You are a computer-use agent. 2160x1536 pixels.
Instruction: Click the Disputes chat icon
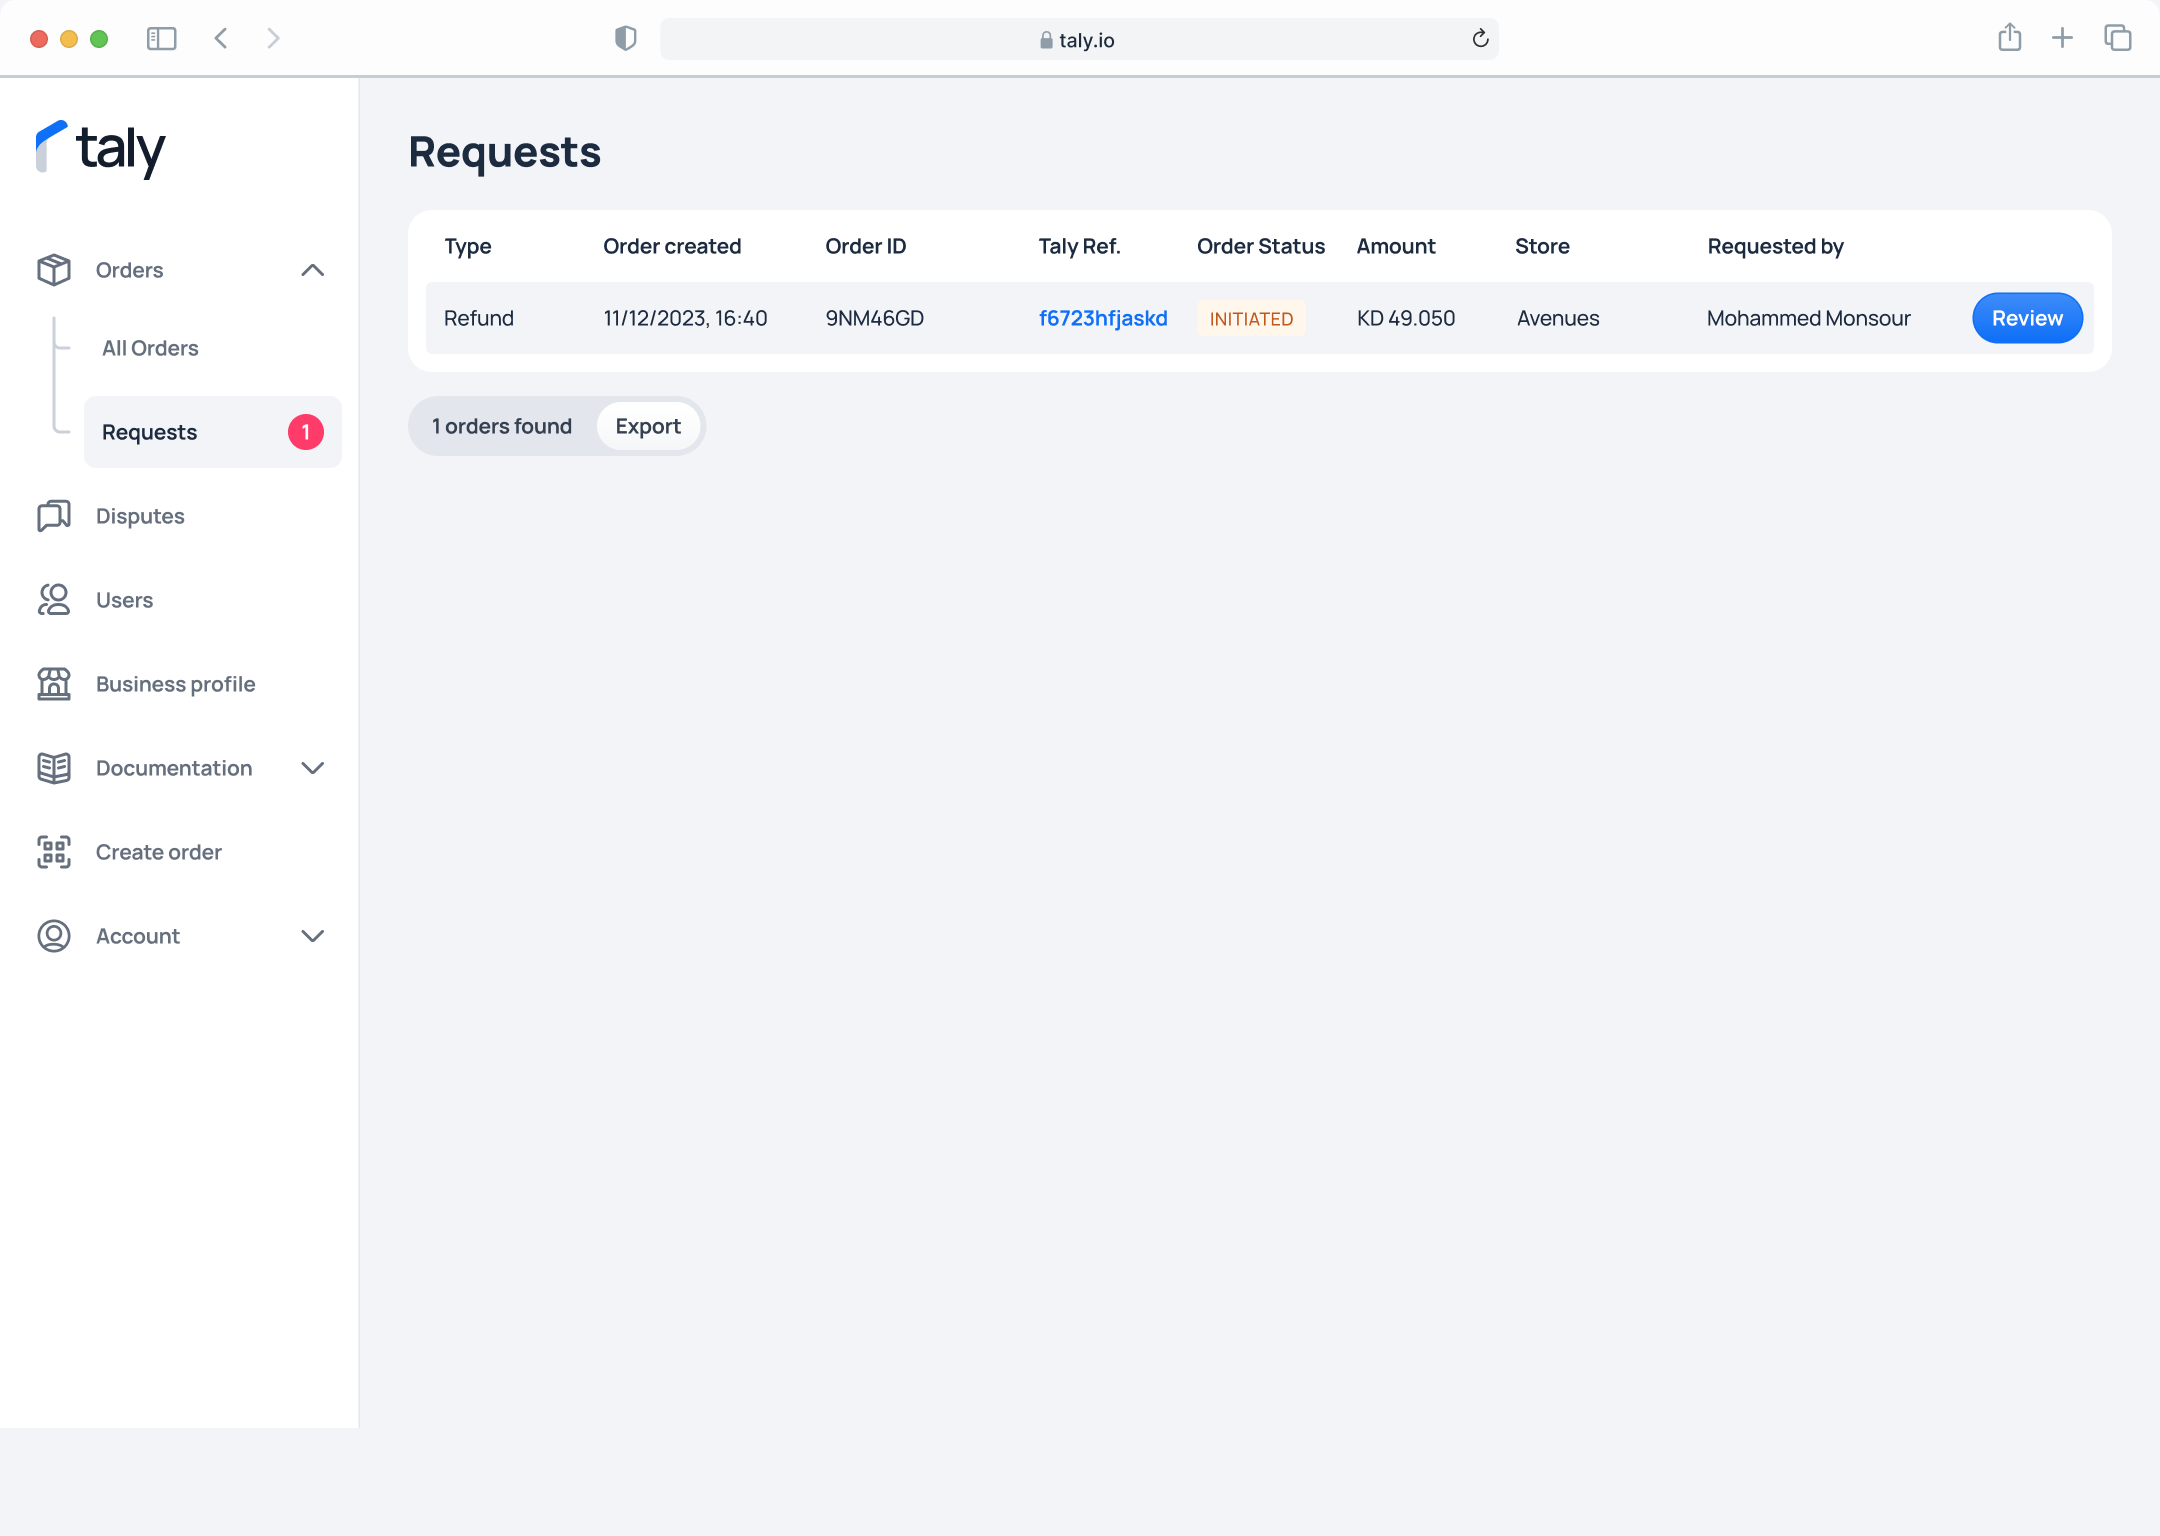pyautogui.click(x=54, y=516)
